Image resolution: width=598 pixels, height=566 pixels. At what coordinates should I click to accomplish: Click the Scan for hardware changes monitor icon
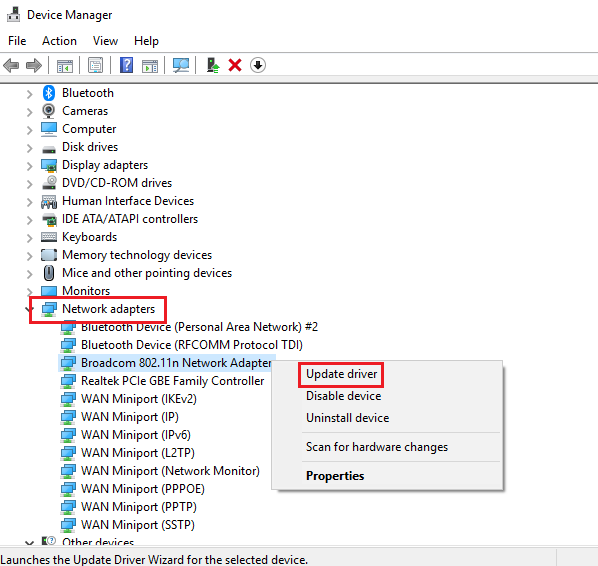click(181, 65)
